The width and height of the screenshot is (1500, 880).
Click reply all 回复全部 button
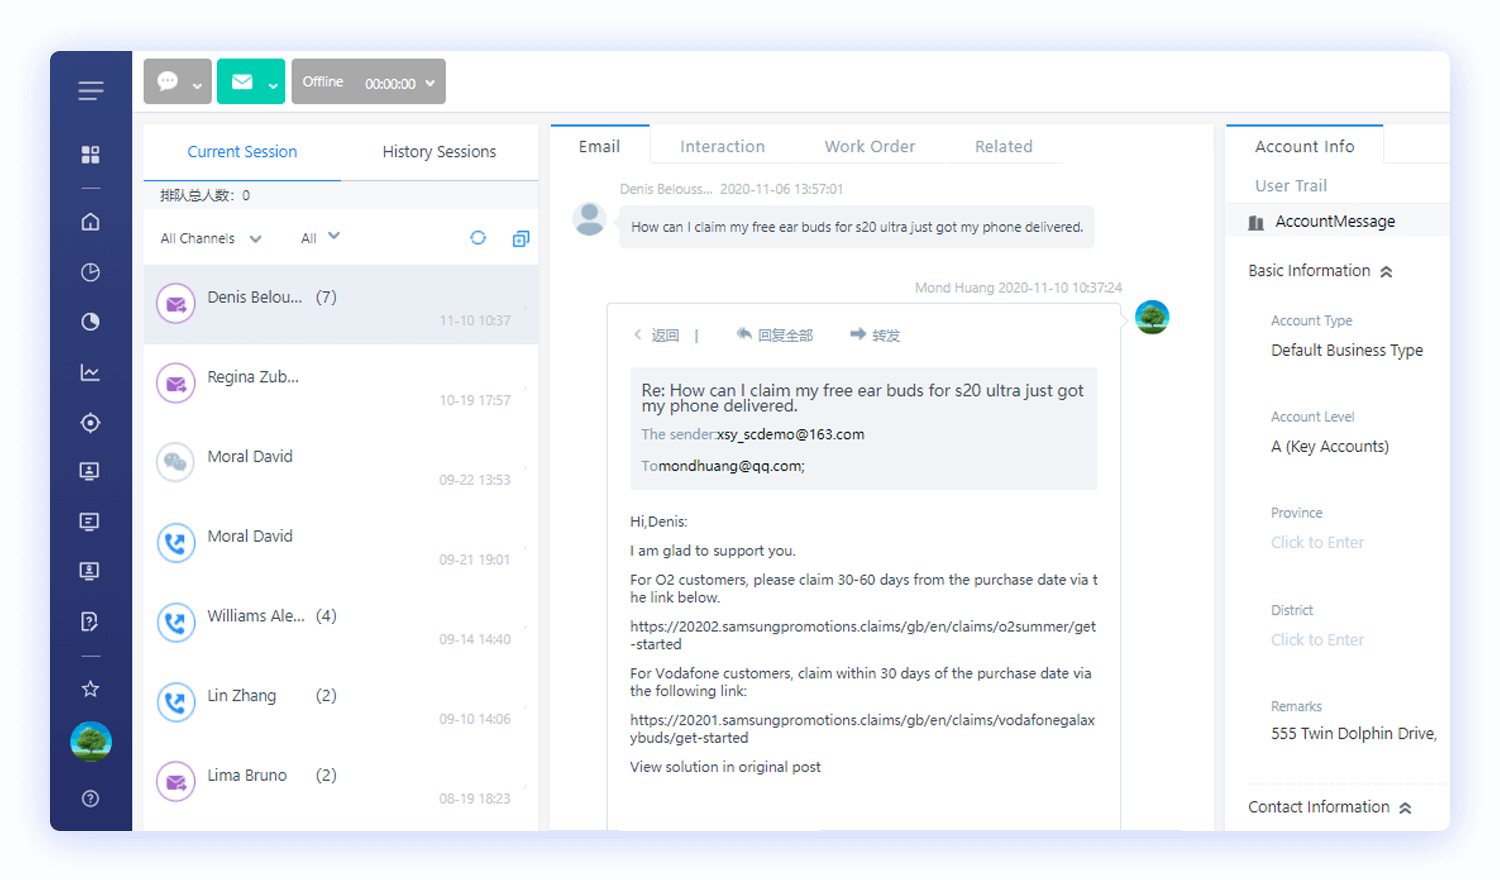pyautogui.click(x=775, y=335)
